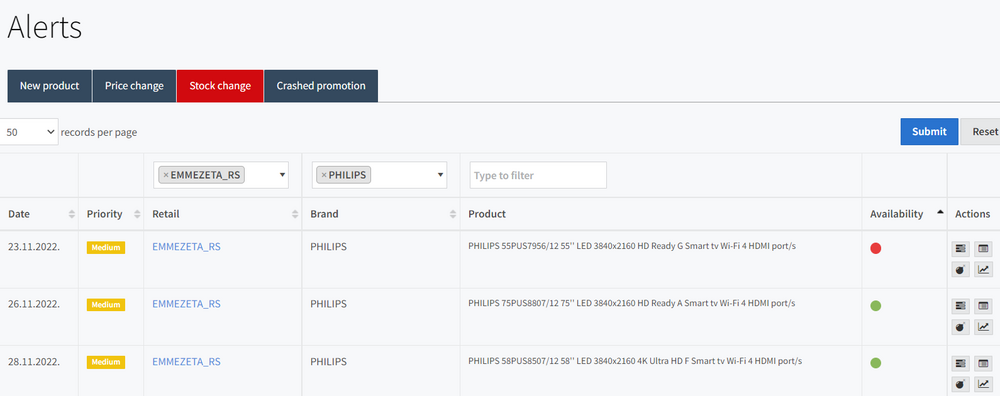The image size is (1000, 396).
Task: Click bomb icon in 26.11.2022 row
Action: (x=960, y=327)
